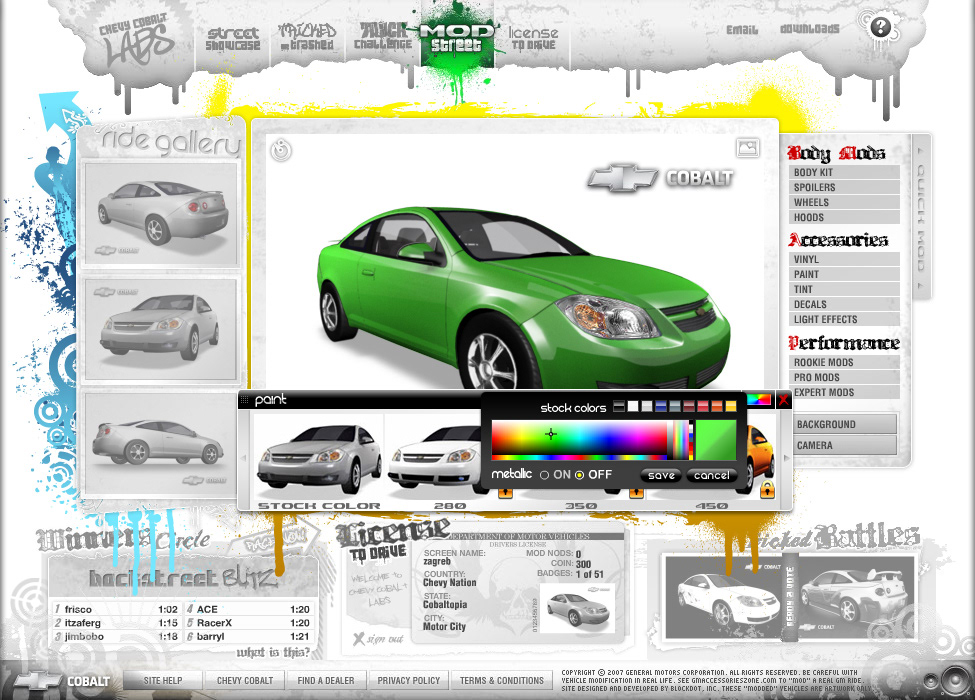The height and width of the screenshot is (700, 975).
Task: Click the speaker icon in footer
Action: (953, 679)
